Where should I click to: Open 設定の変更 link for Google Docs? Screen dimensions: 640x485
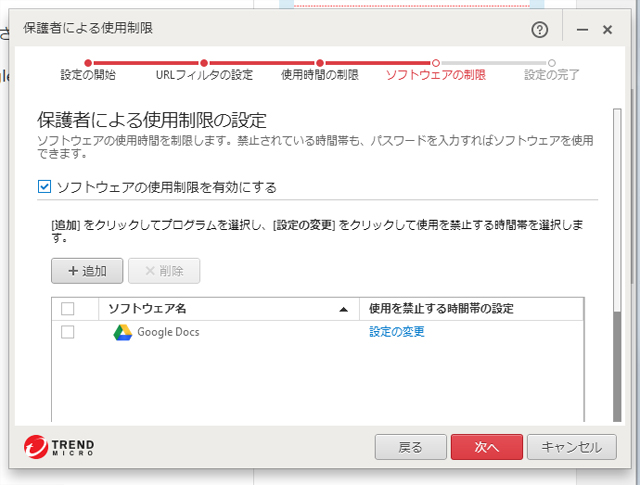[x=397, y=332]
